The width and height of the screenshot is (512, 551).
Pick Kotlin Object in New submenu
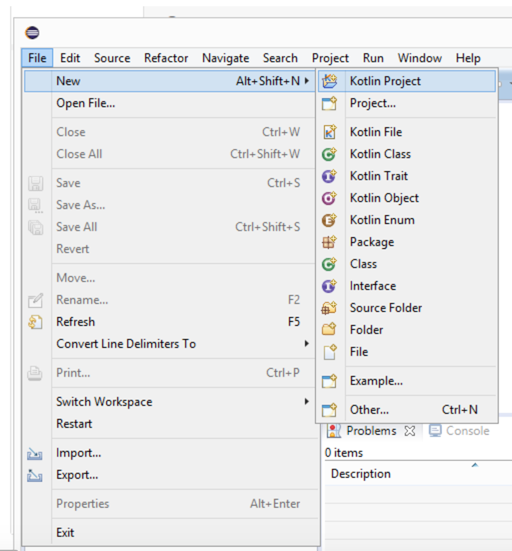407,198
